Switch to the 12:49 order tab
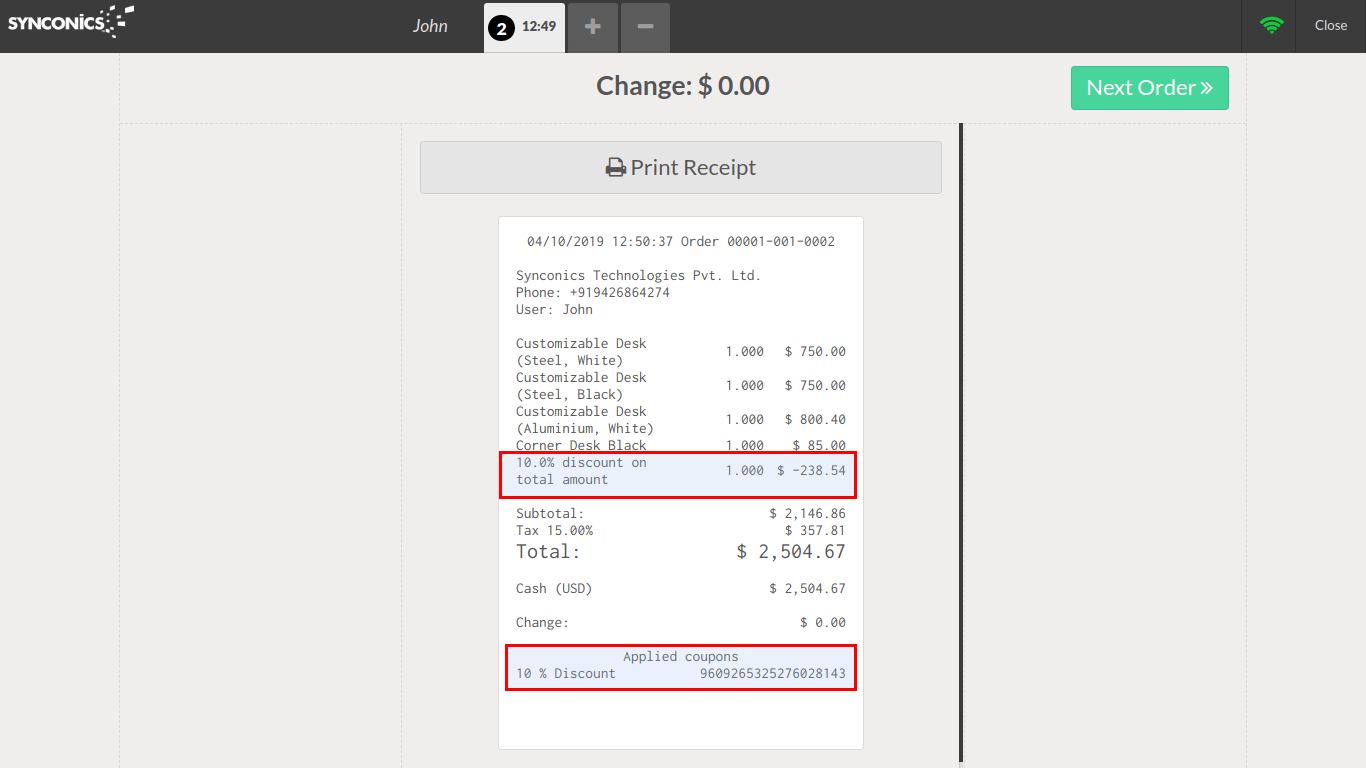The image size is (1366, 768). click(x=539, y=27)
